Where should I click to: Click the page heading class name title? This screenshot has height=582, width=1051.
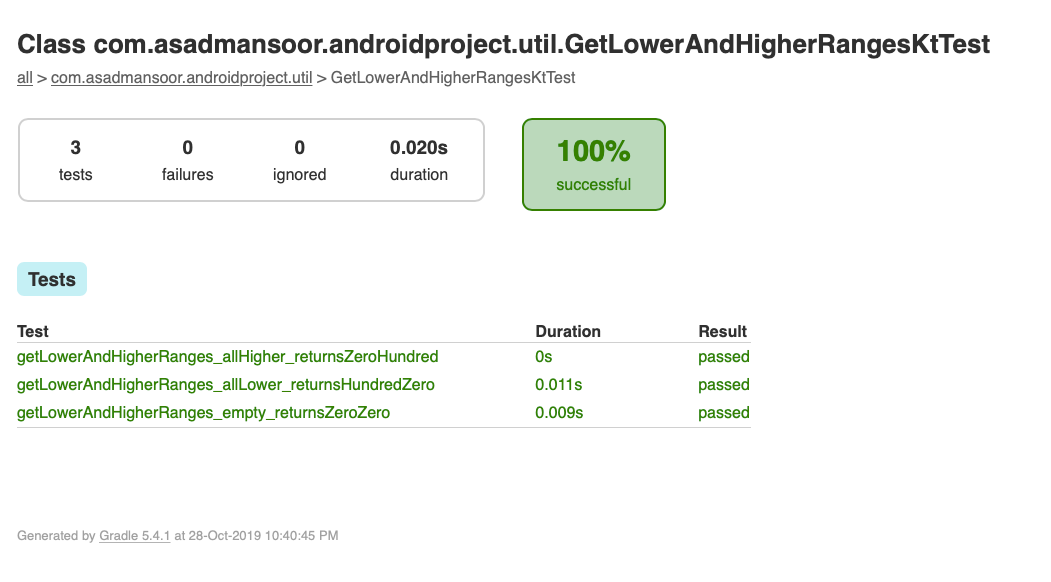[x=502, y=44]
